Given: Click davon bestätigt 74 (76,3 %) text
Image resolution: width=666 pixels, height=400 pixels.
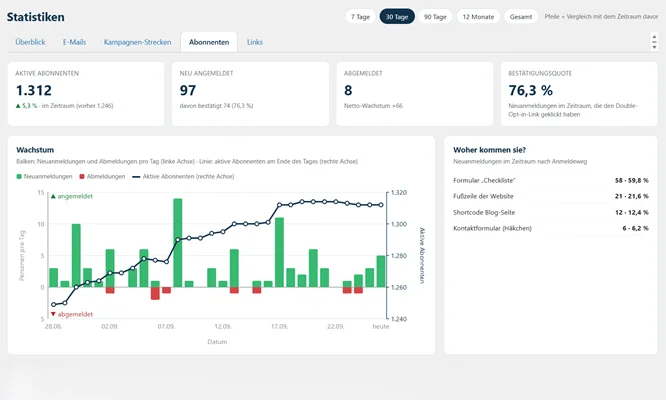Looking at the screenshot, I should (x=216, y=106).
